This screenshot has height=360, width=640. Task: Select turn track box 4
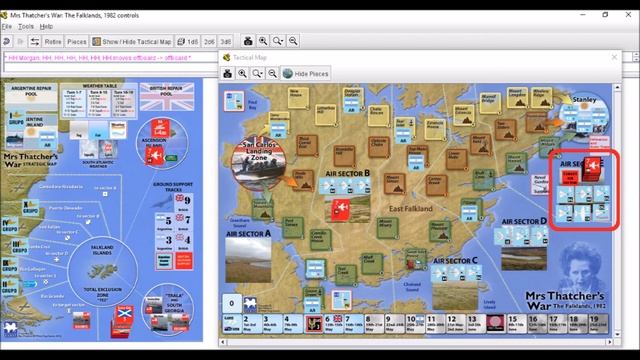(x=293, y=323)
